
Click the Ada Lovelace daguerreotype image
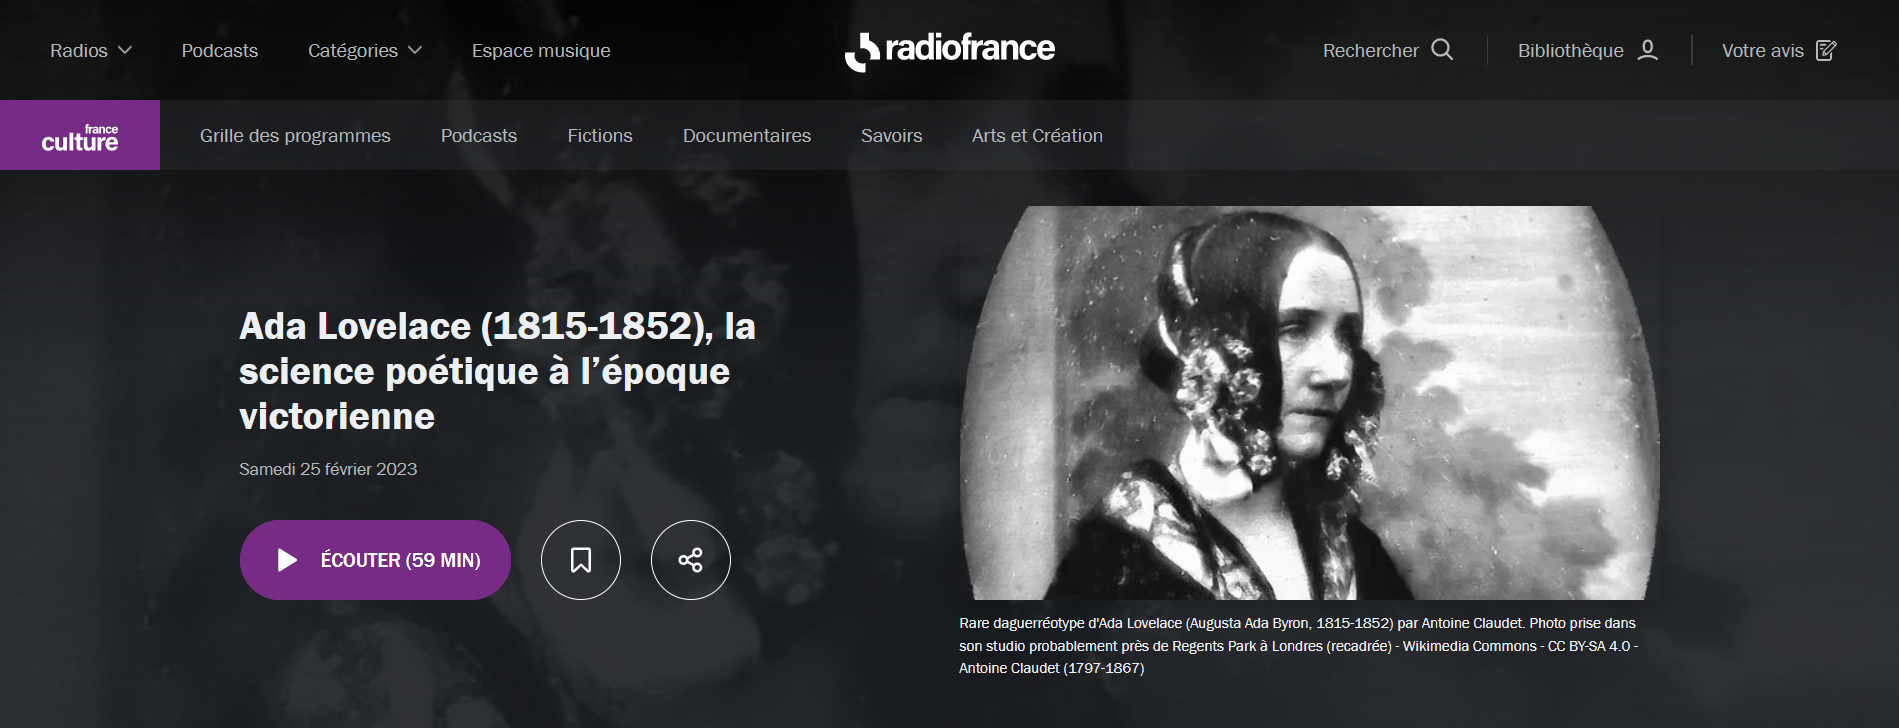point(1310,403)
